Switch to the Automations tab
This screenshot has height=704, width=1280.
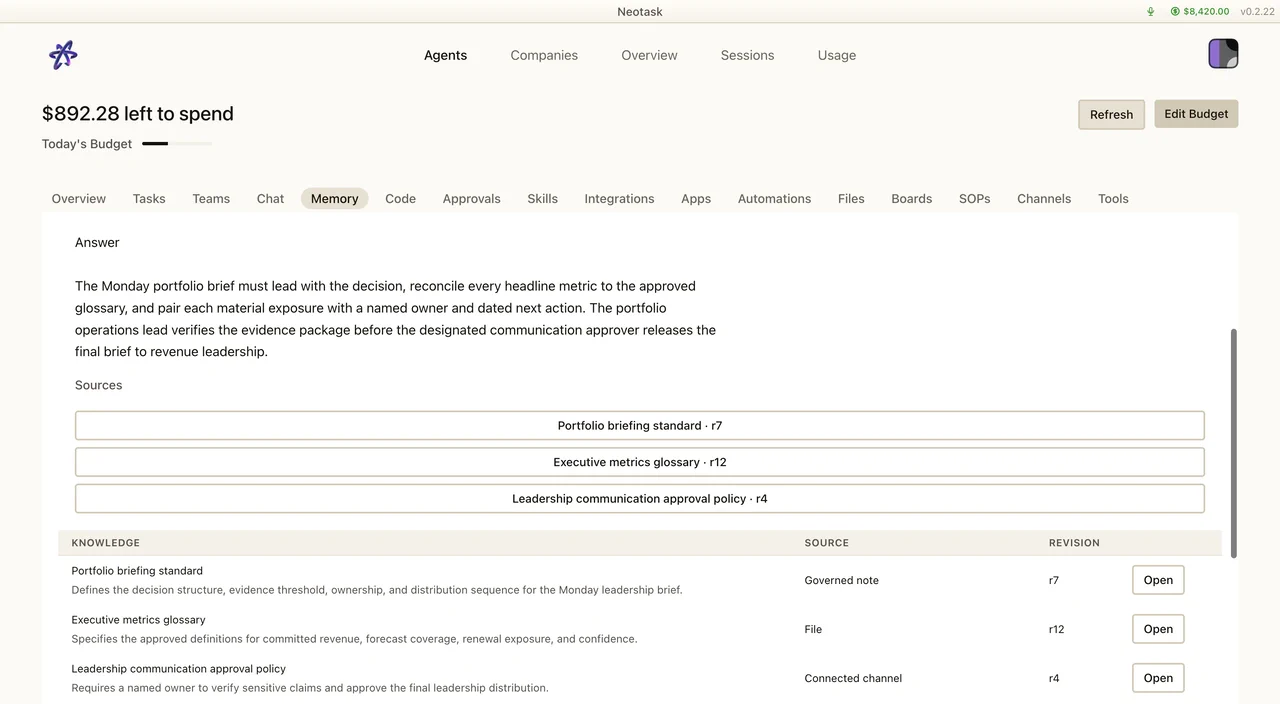pos(774,199)
